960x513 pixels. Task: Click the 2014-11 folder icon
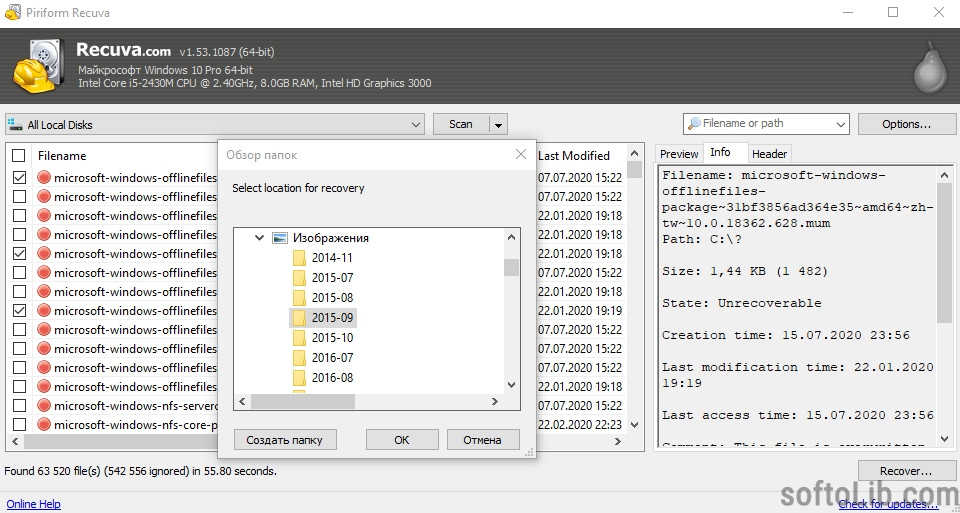tap(299, 258)
